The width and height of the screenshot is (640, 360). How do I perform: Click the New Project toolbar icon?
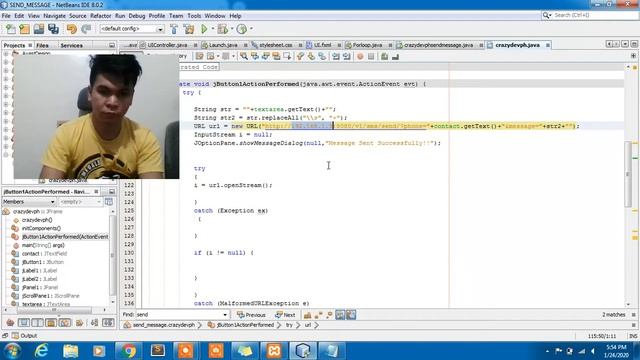tap(24, 29)
